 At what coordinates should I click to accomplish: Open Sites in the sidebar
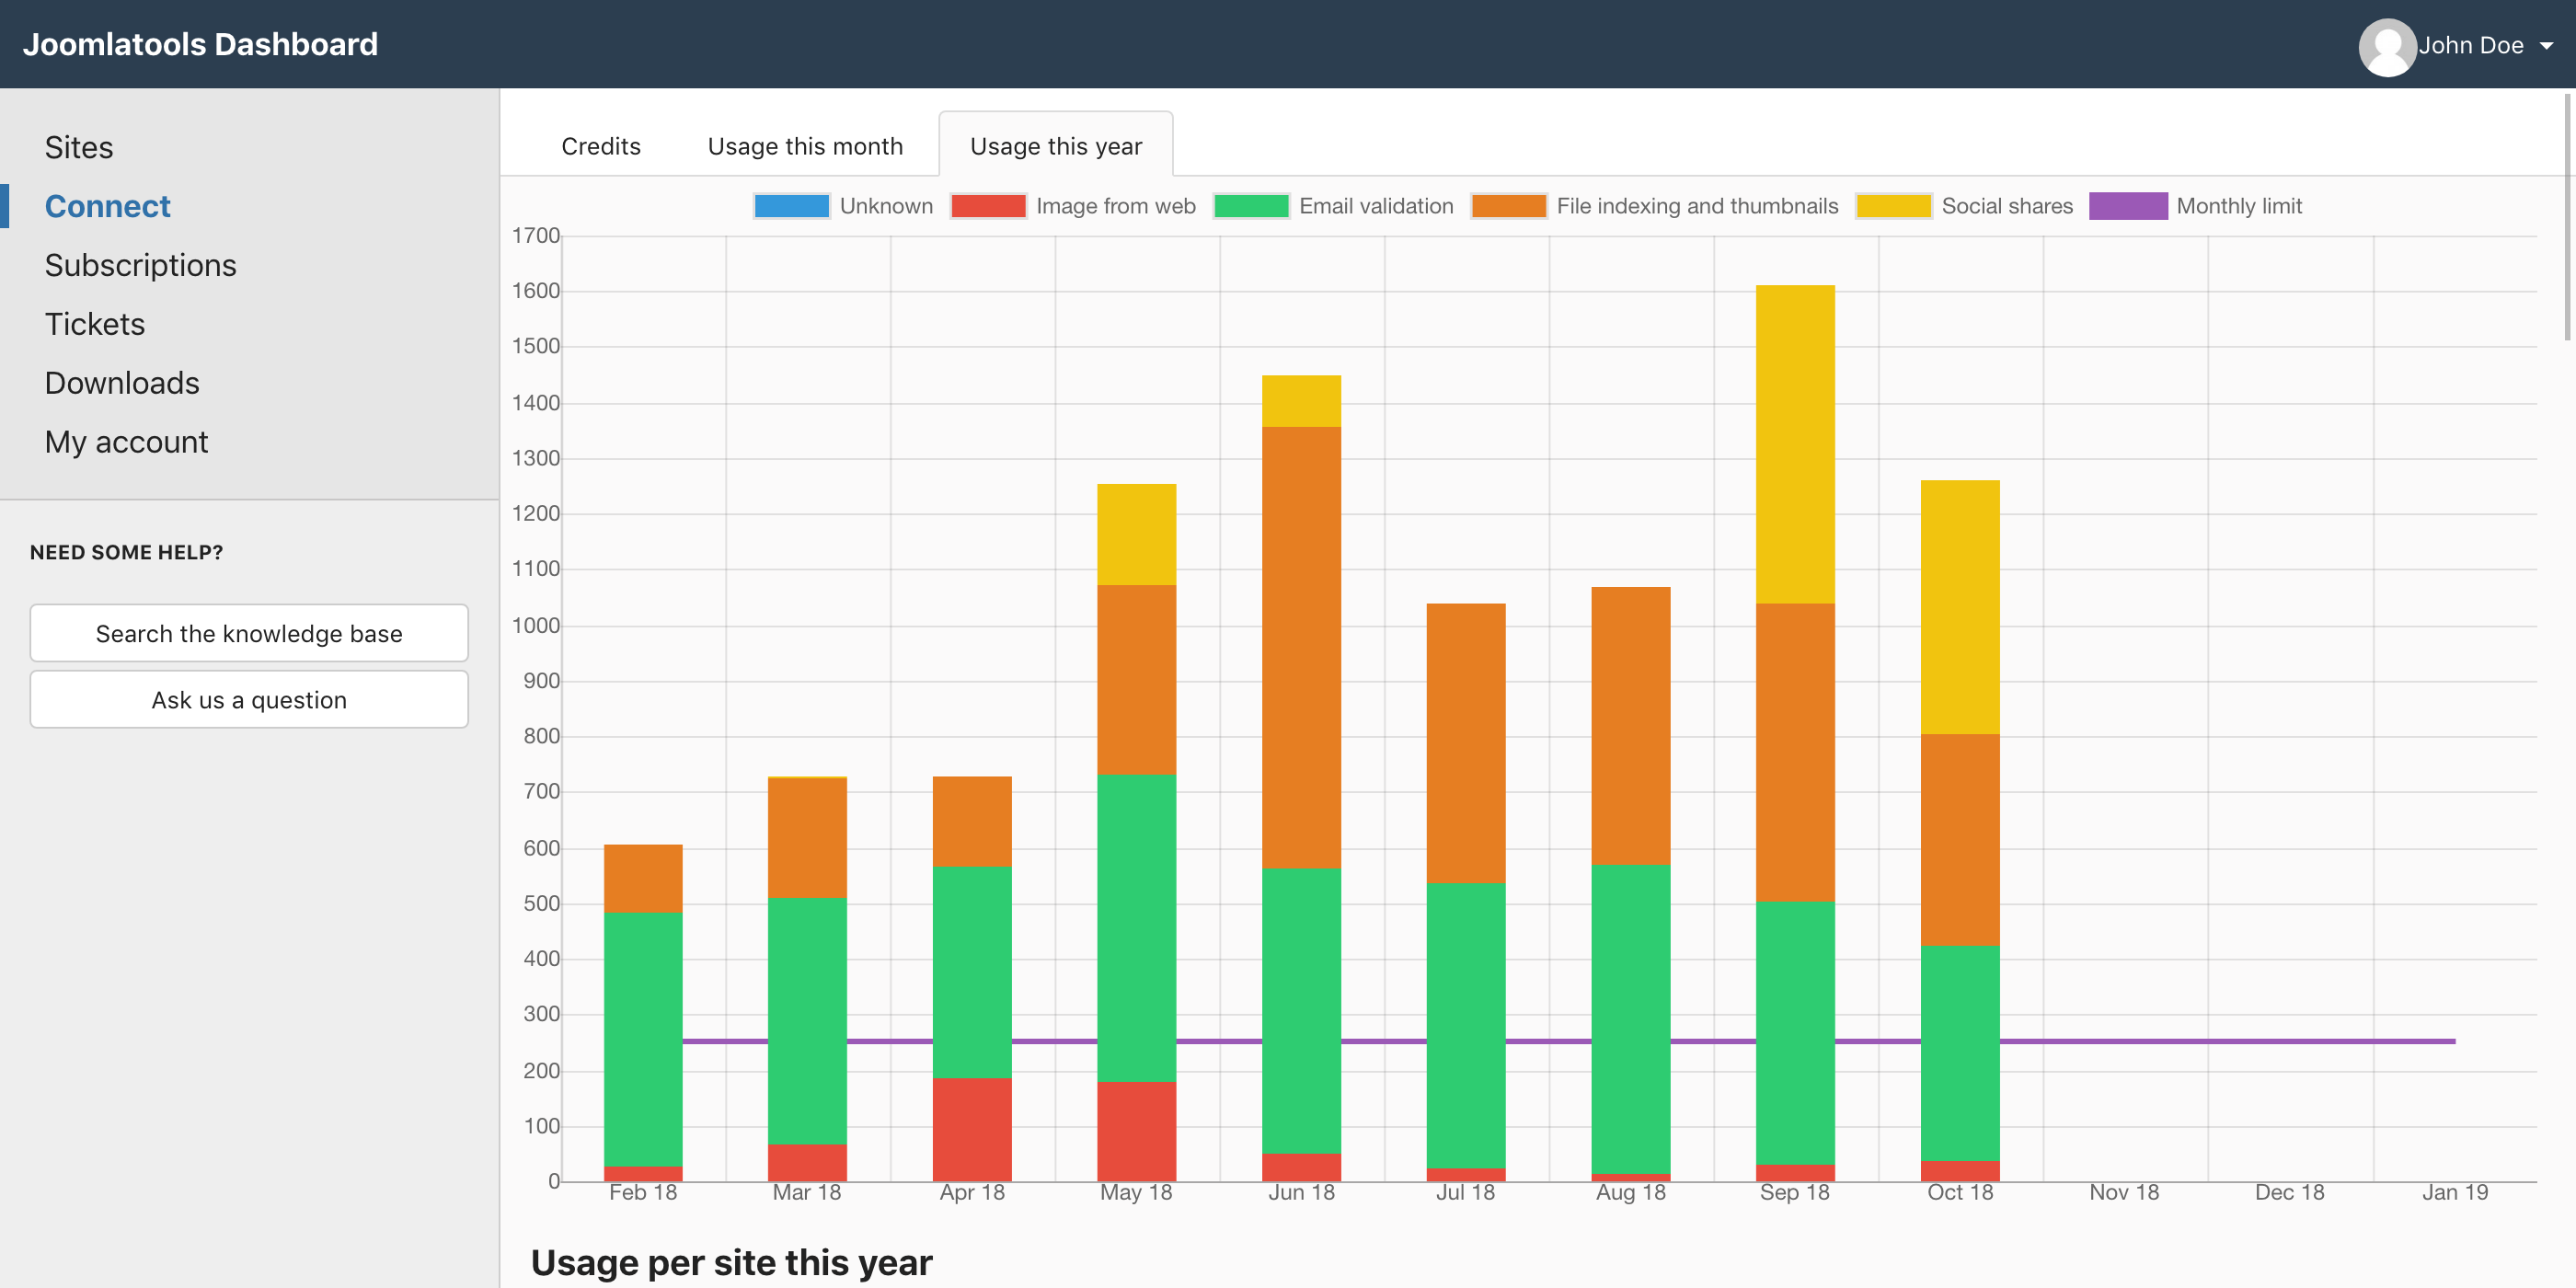pos(79,147)
